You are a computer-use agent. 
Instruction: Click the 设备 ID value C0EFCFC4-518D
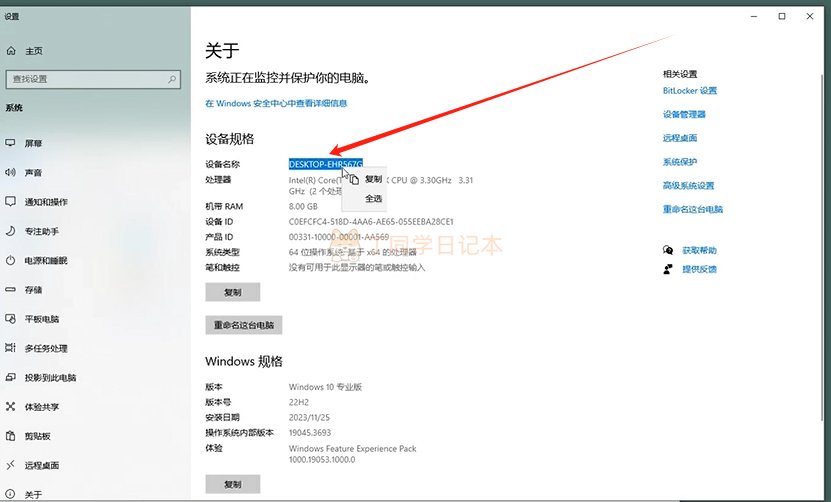coord(371,222)
